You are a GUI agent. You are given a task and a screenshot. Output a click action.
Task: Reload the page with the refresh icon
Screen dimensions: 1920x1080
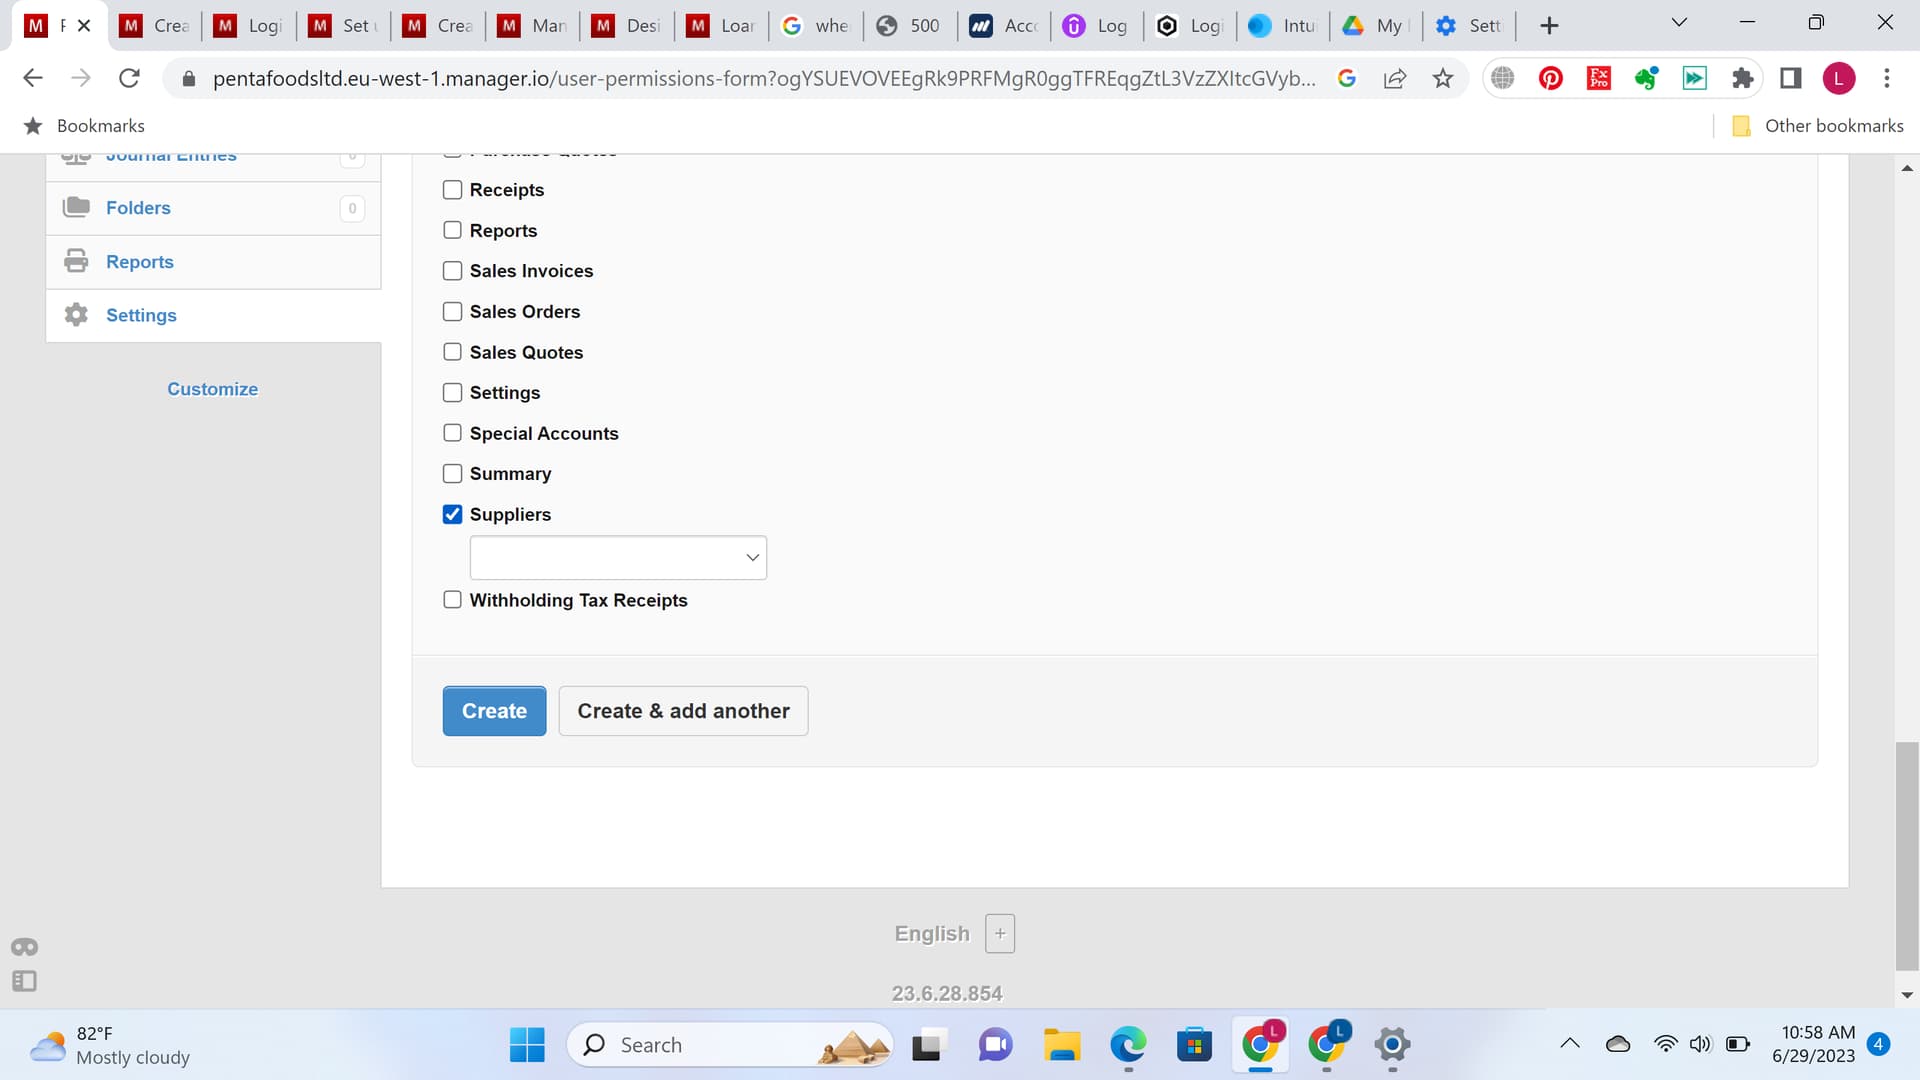point(129,78)
